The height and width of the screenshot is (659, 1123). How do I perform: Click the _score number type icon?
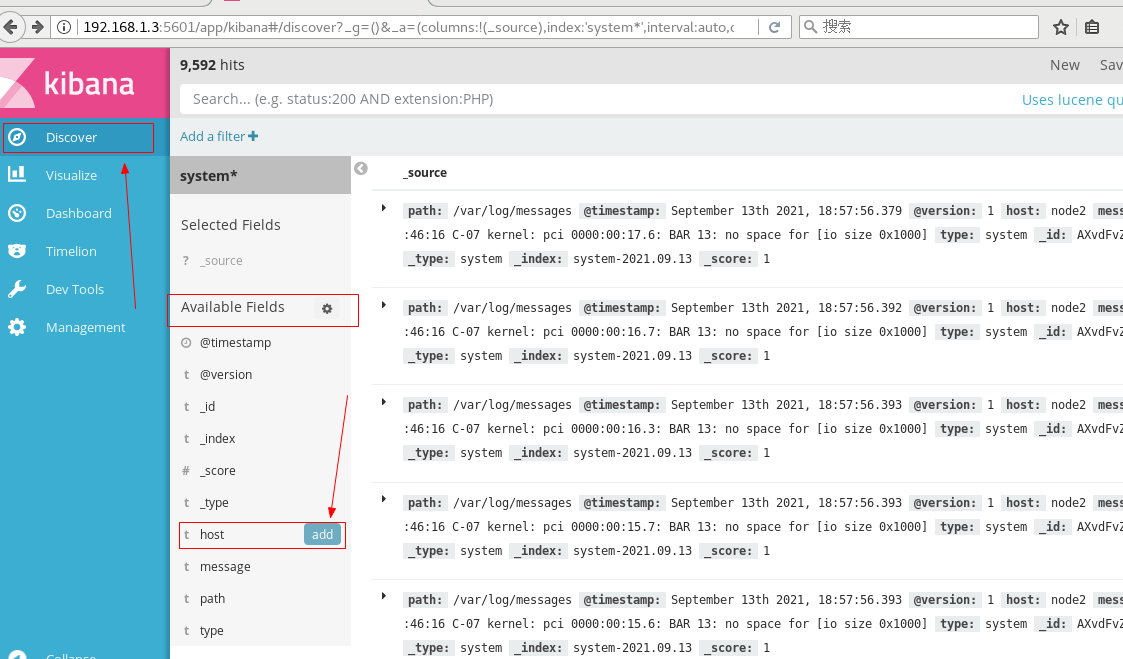click(x=186, y=471)
